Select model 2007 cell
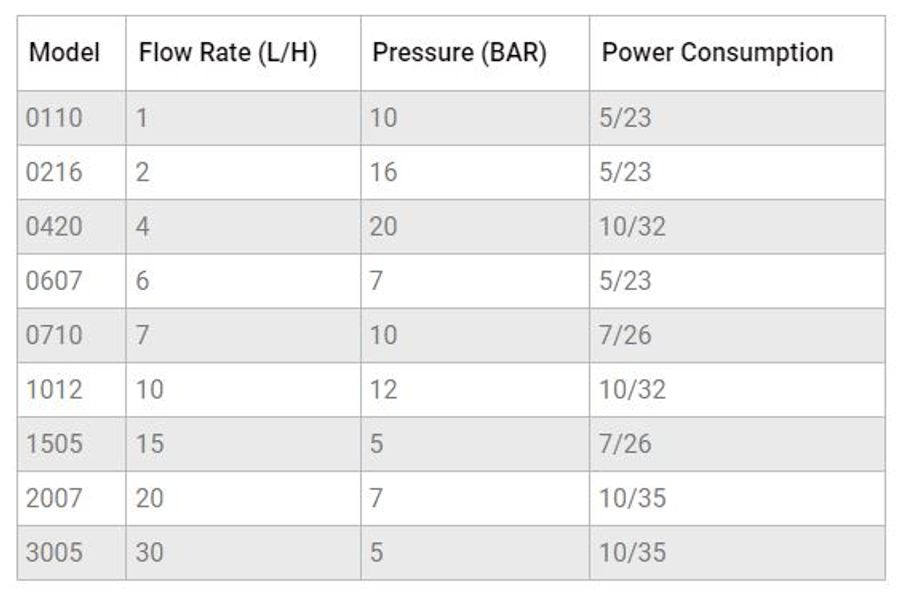 (54, 498)
